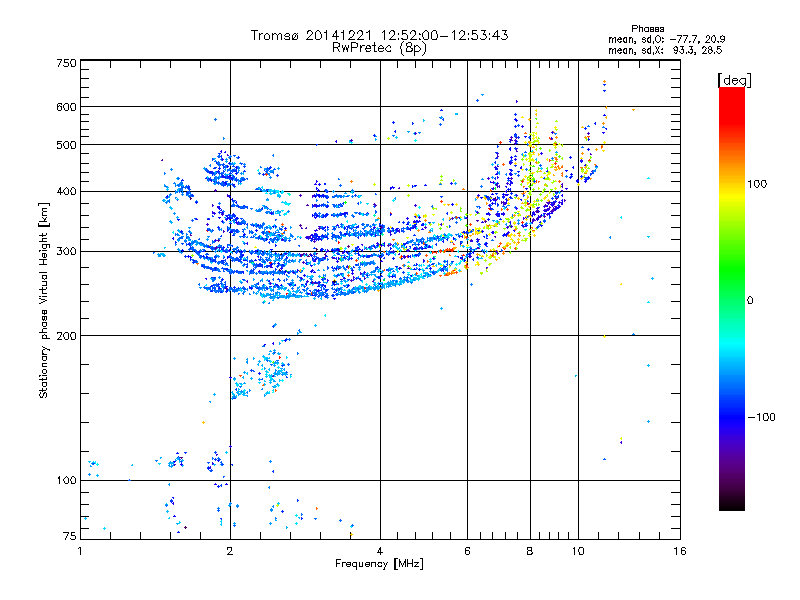Click the black bottom of the colorbar
Image resolution: width=800 pixels, height=600 pixels.
(x=732, y=503)
